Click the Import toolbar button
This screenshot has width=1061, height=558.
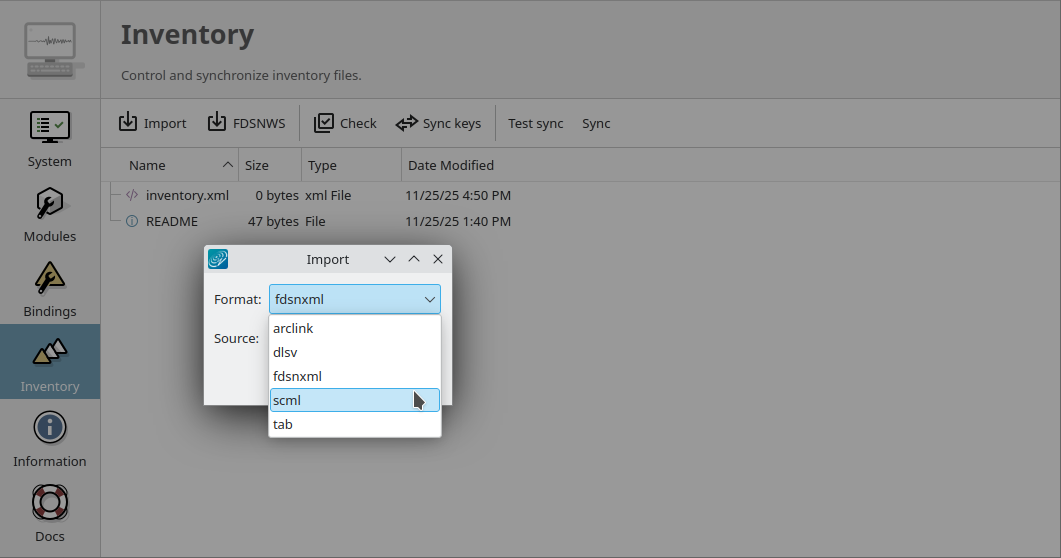pos(153,123)
